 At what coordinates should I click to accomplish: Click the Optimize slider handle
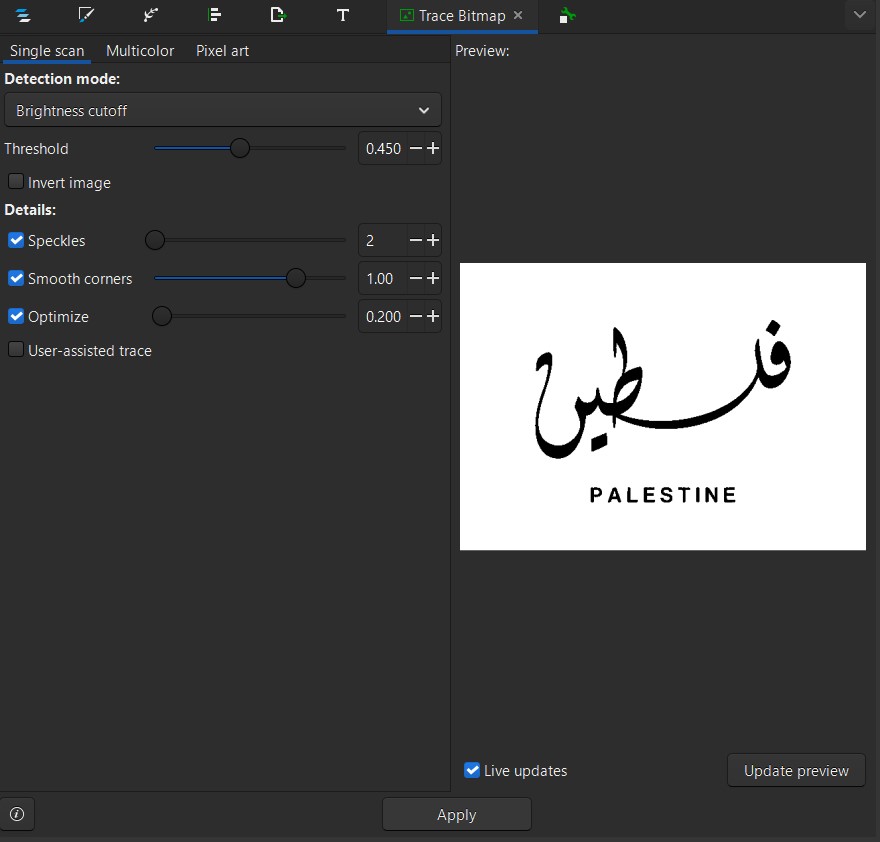(162, 316)
